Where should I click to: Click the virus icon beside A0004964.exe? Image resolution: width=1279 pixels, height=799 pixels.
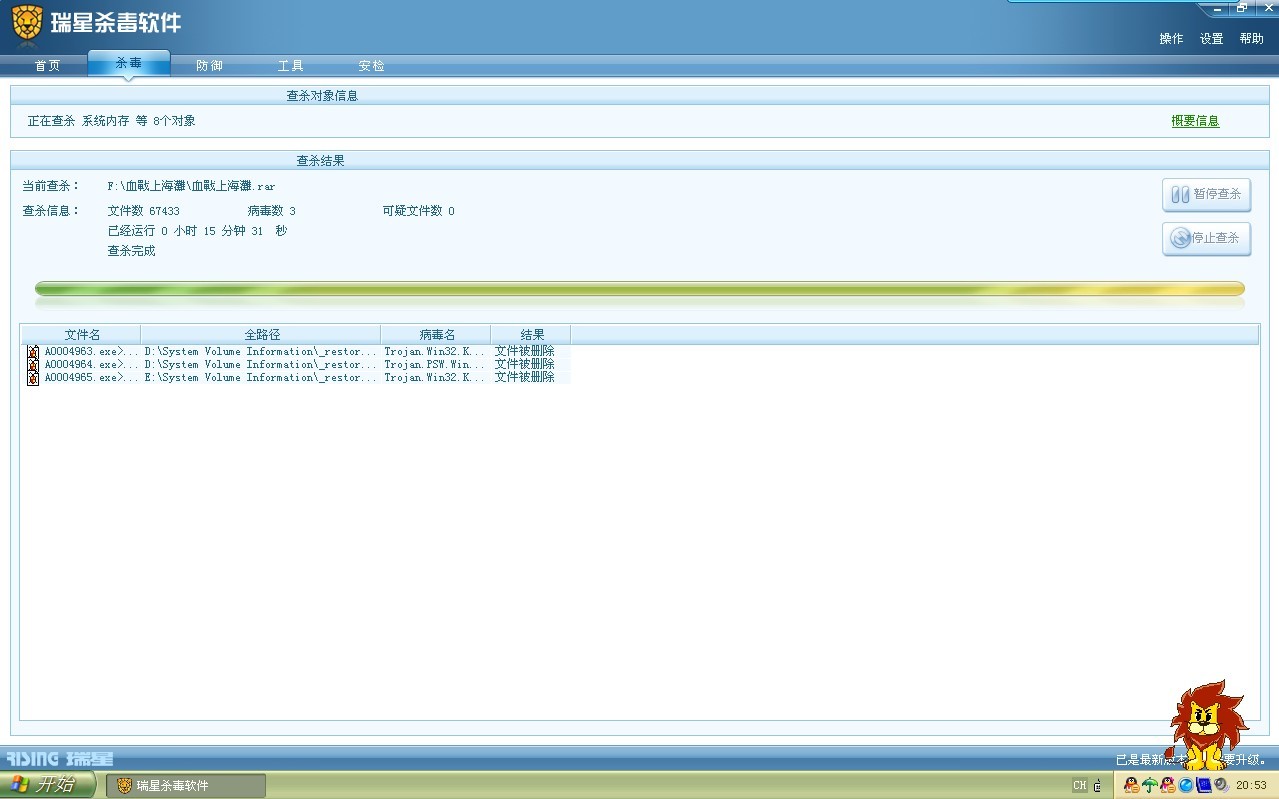point(33,365)
